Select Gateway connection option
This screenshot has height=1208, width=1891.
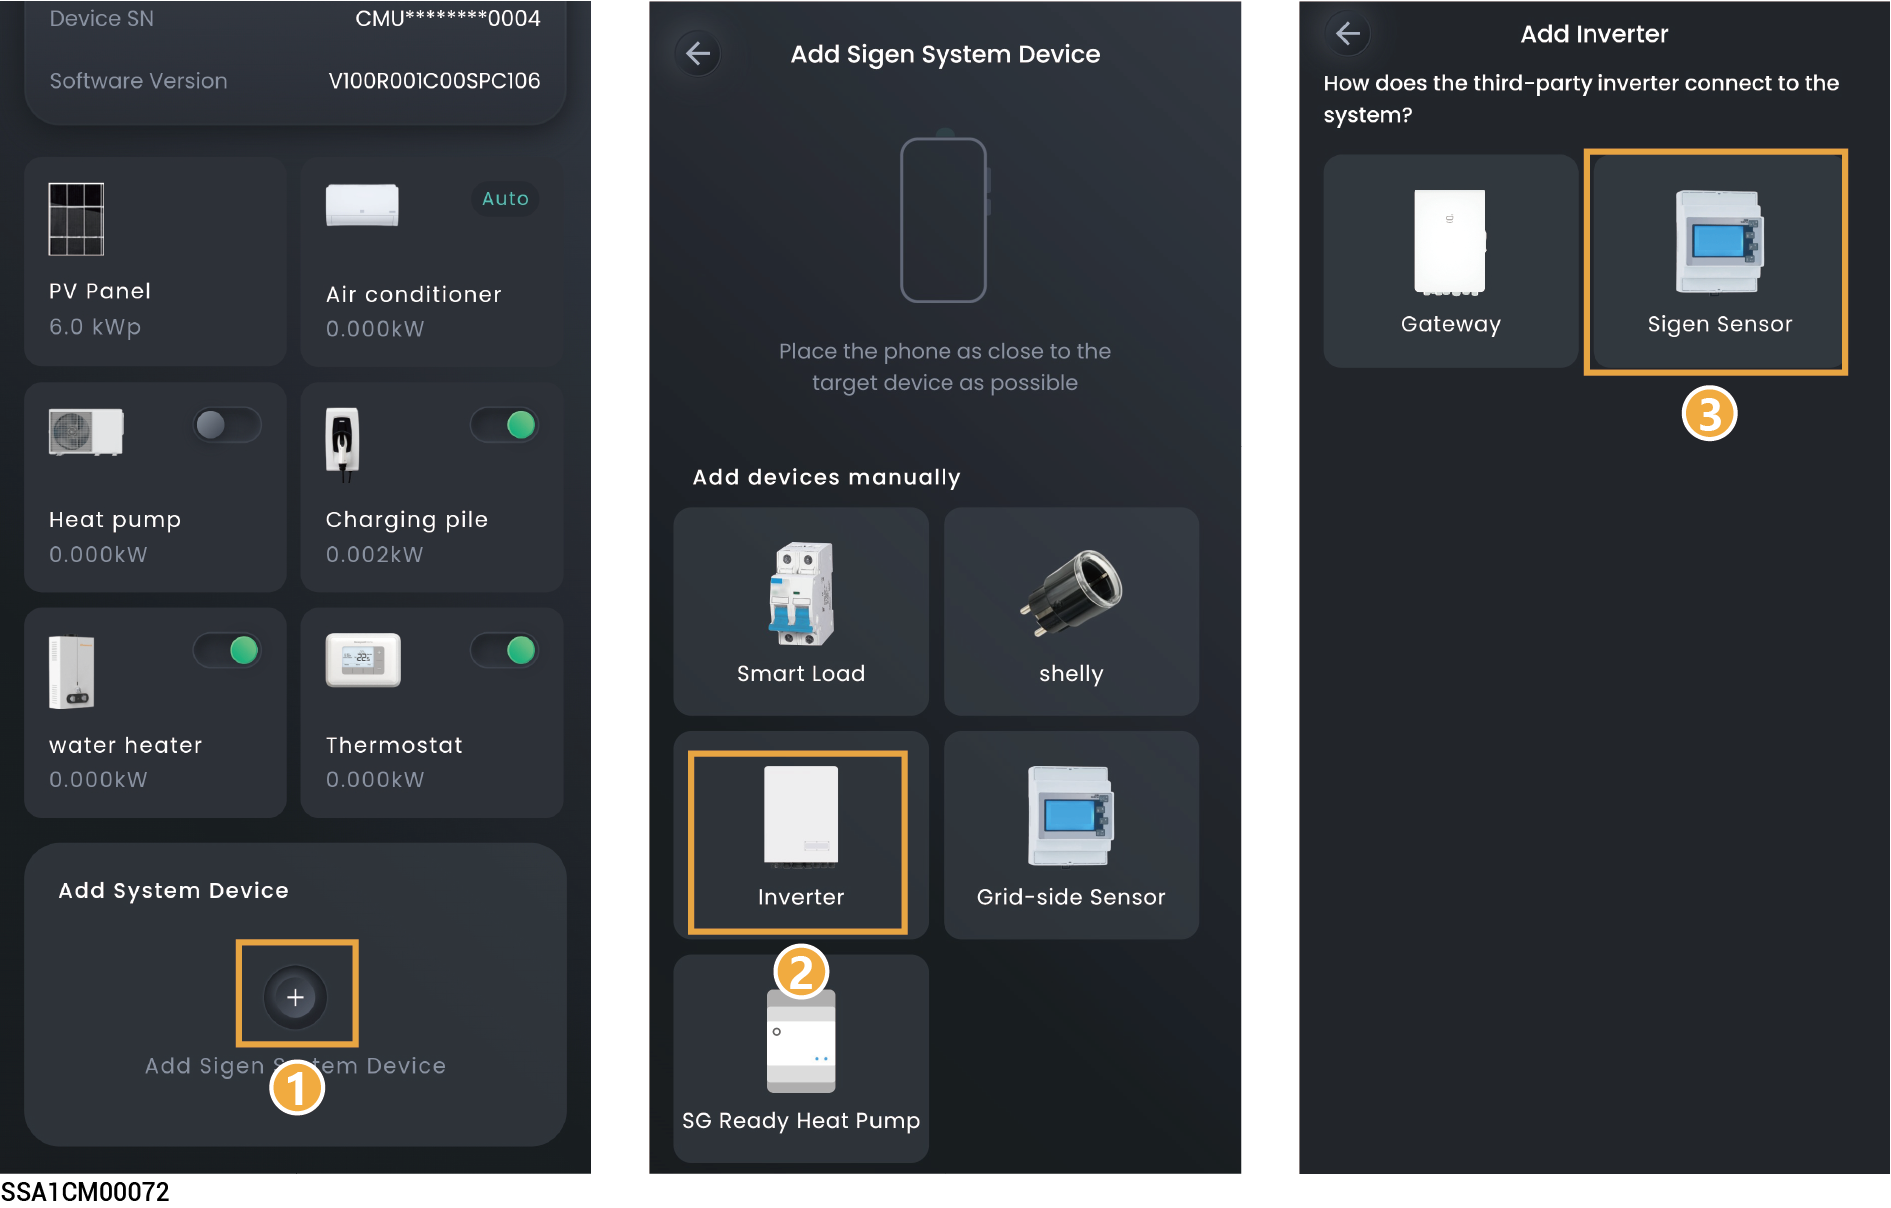[1450, 262]
